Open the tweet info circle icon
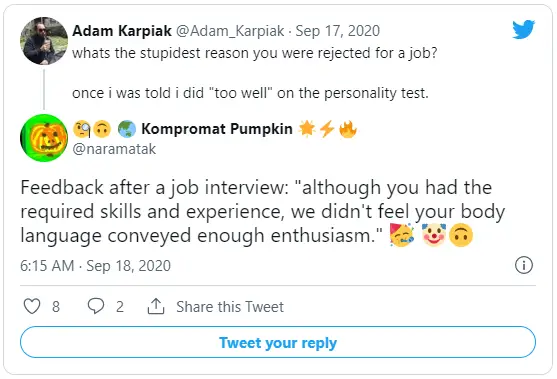 click(524, 265)
